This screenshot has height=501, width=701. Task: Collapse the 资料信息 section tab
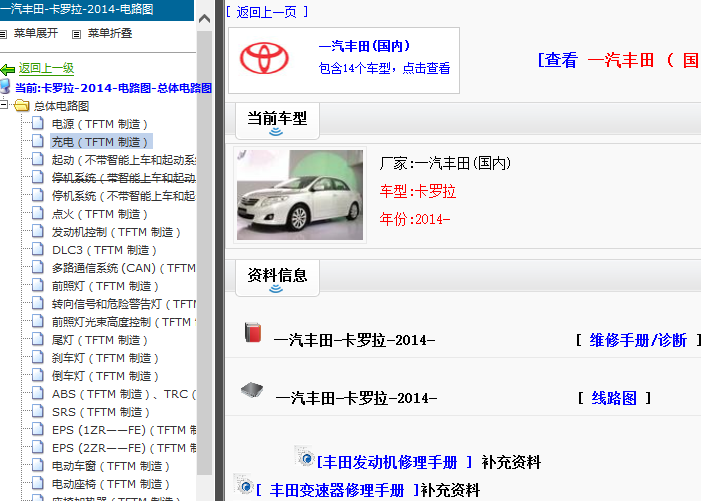pyautogui.click(x=277, y=278)
